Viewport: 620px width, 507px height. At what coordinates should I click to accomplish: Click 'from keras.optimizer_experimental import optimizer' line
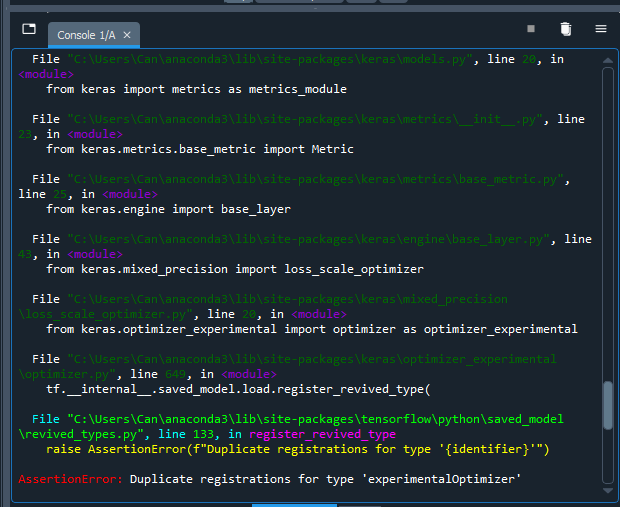click(312, 329)
